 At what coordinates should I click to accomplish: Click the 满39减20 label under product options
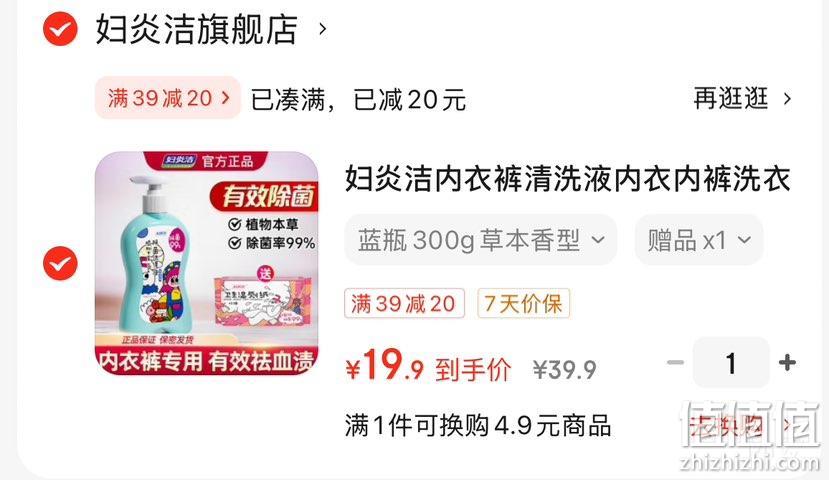click(404, 303)
